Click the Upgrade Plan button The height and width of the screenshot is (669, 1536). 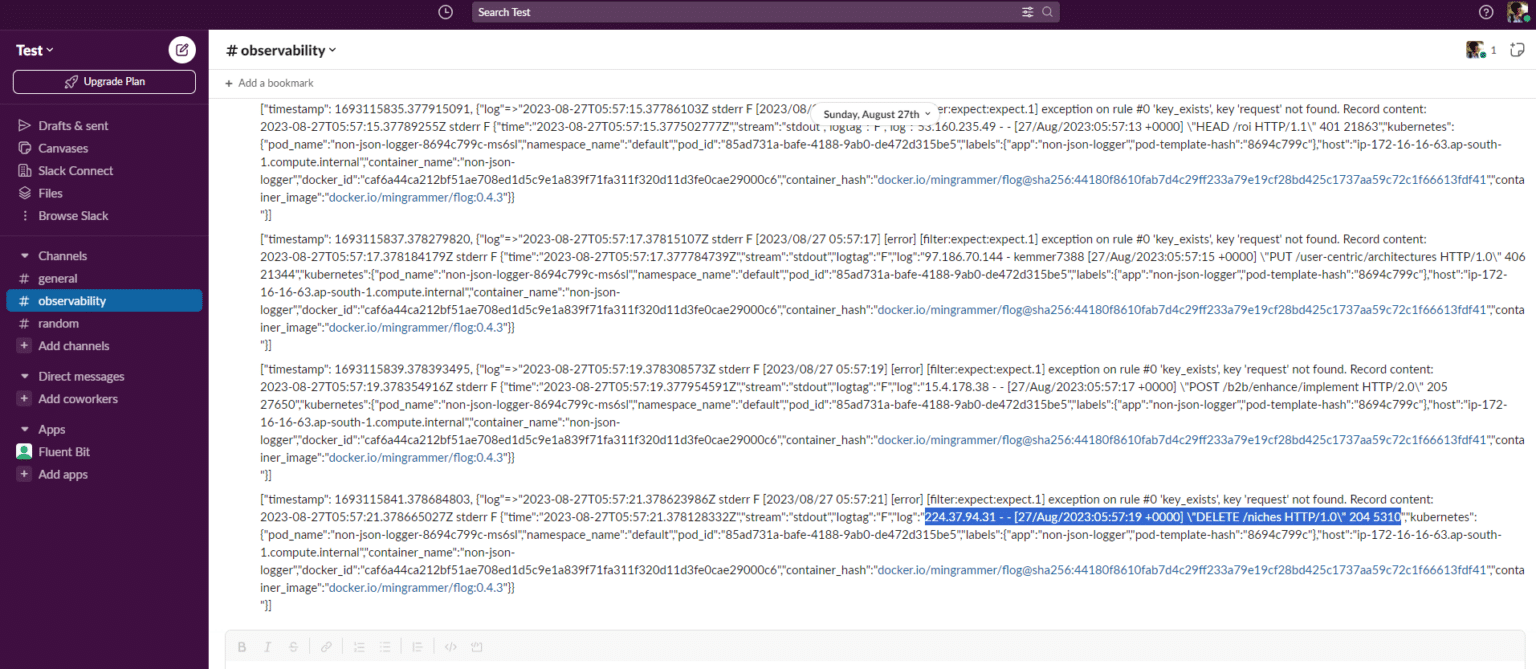click(103, 82)
